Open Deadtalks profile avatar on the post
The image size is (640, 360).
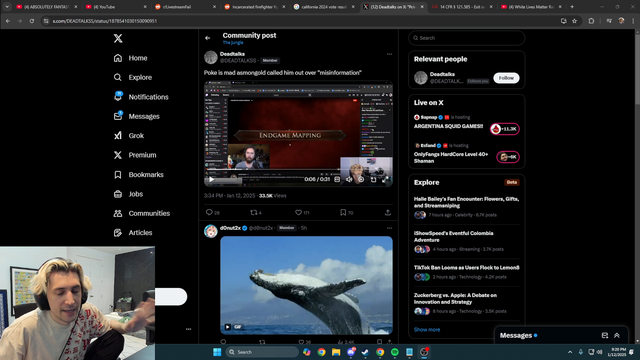[211, 57]
